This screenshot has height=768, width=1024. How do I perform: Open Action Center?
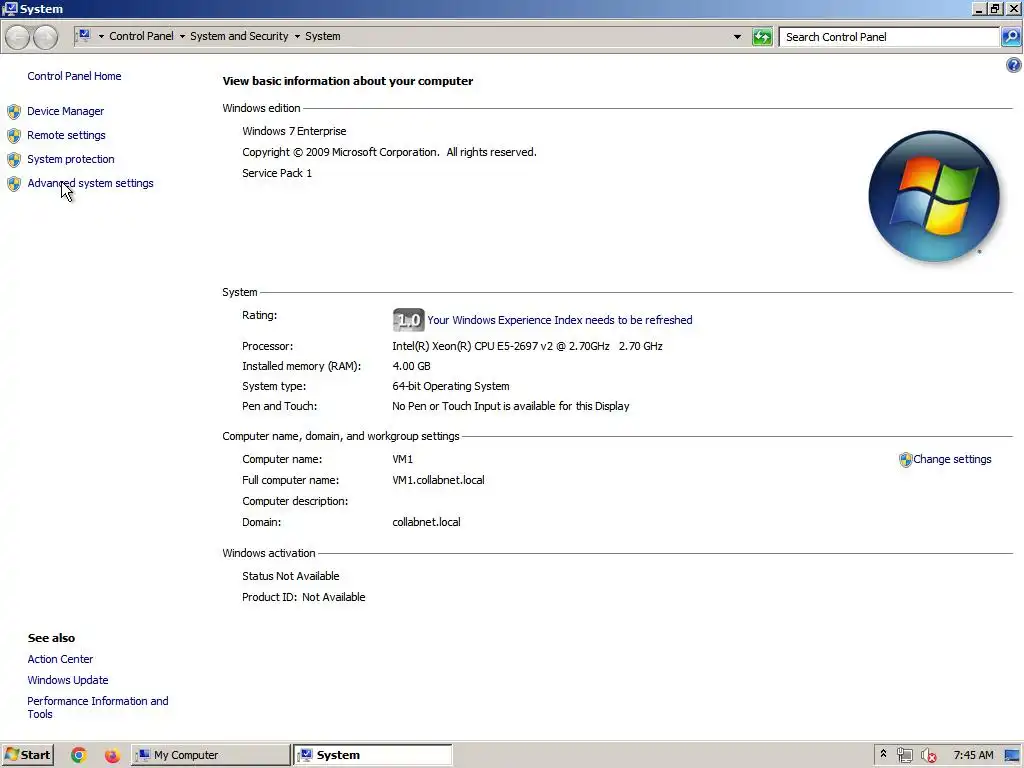point(60,659)
